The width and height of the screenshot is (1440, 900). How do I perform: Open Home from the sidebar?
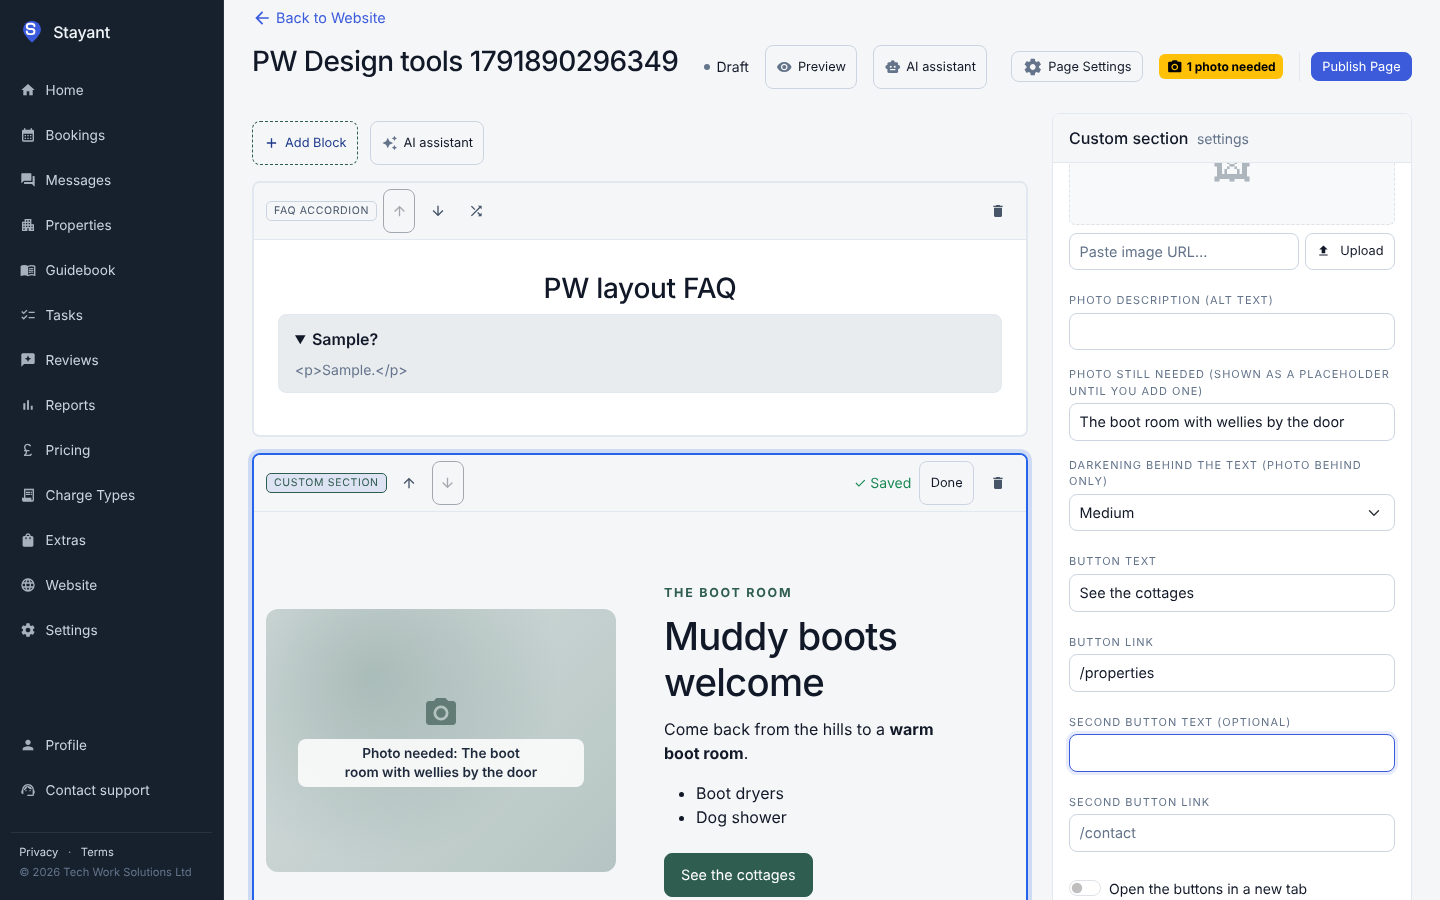(112, 90)
